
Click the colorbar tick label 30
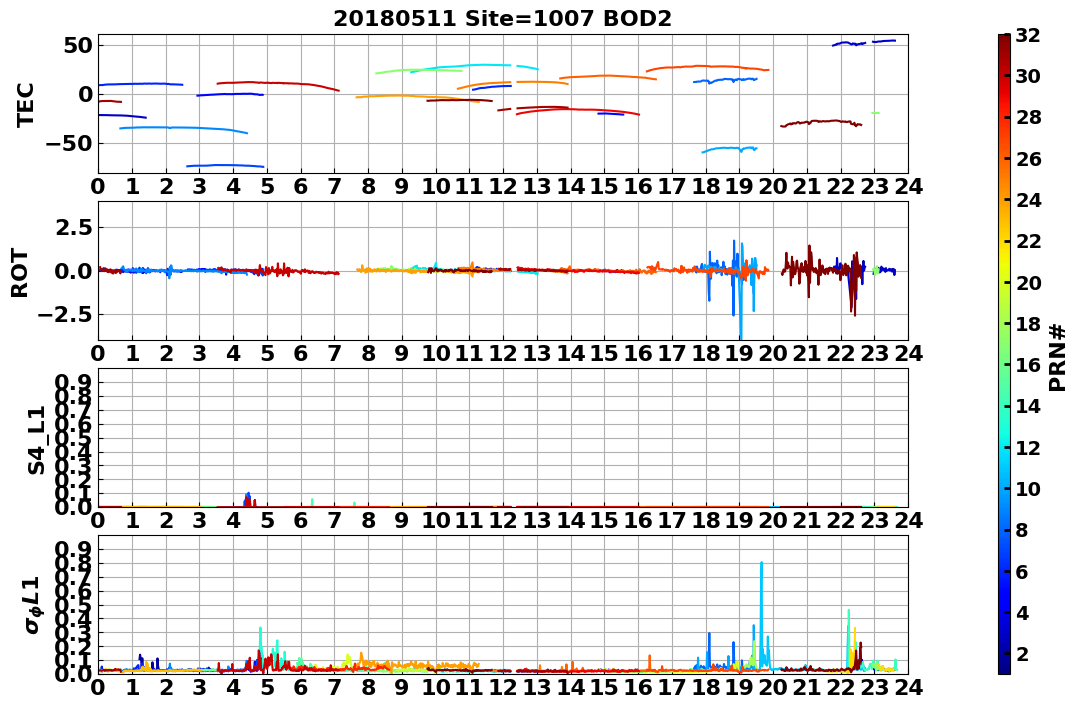point(1028,76)
